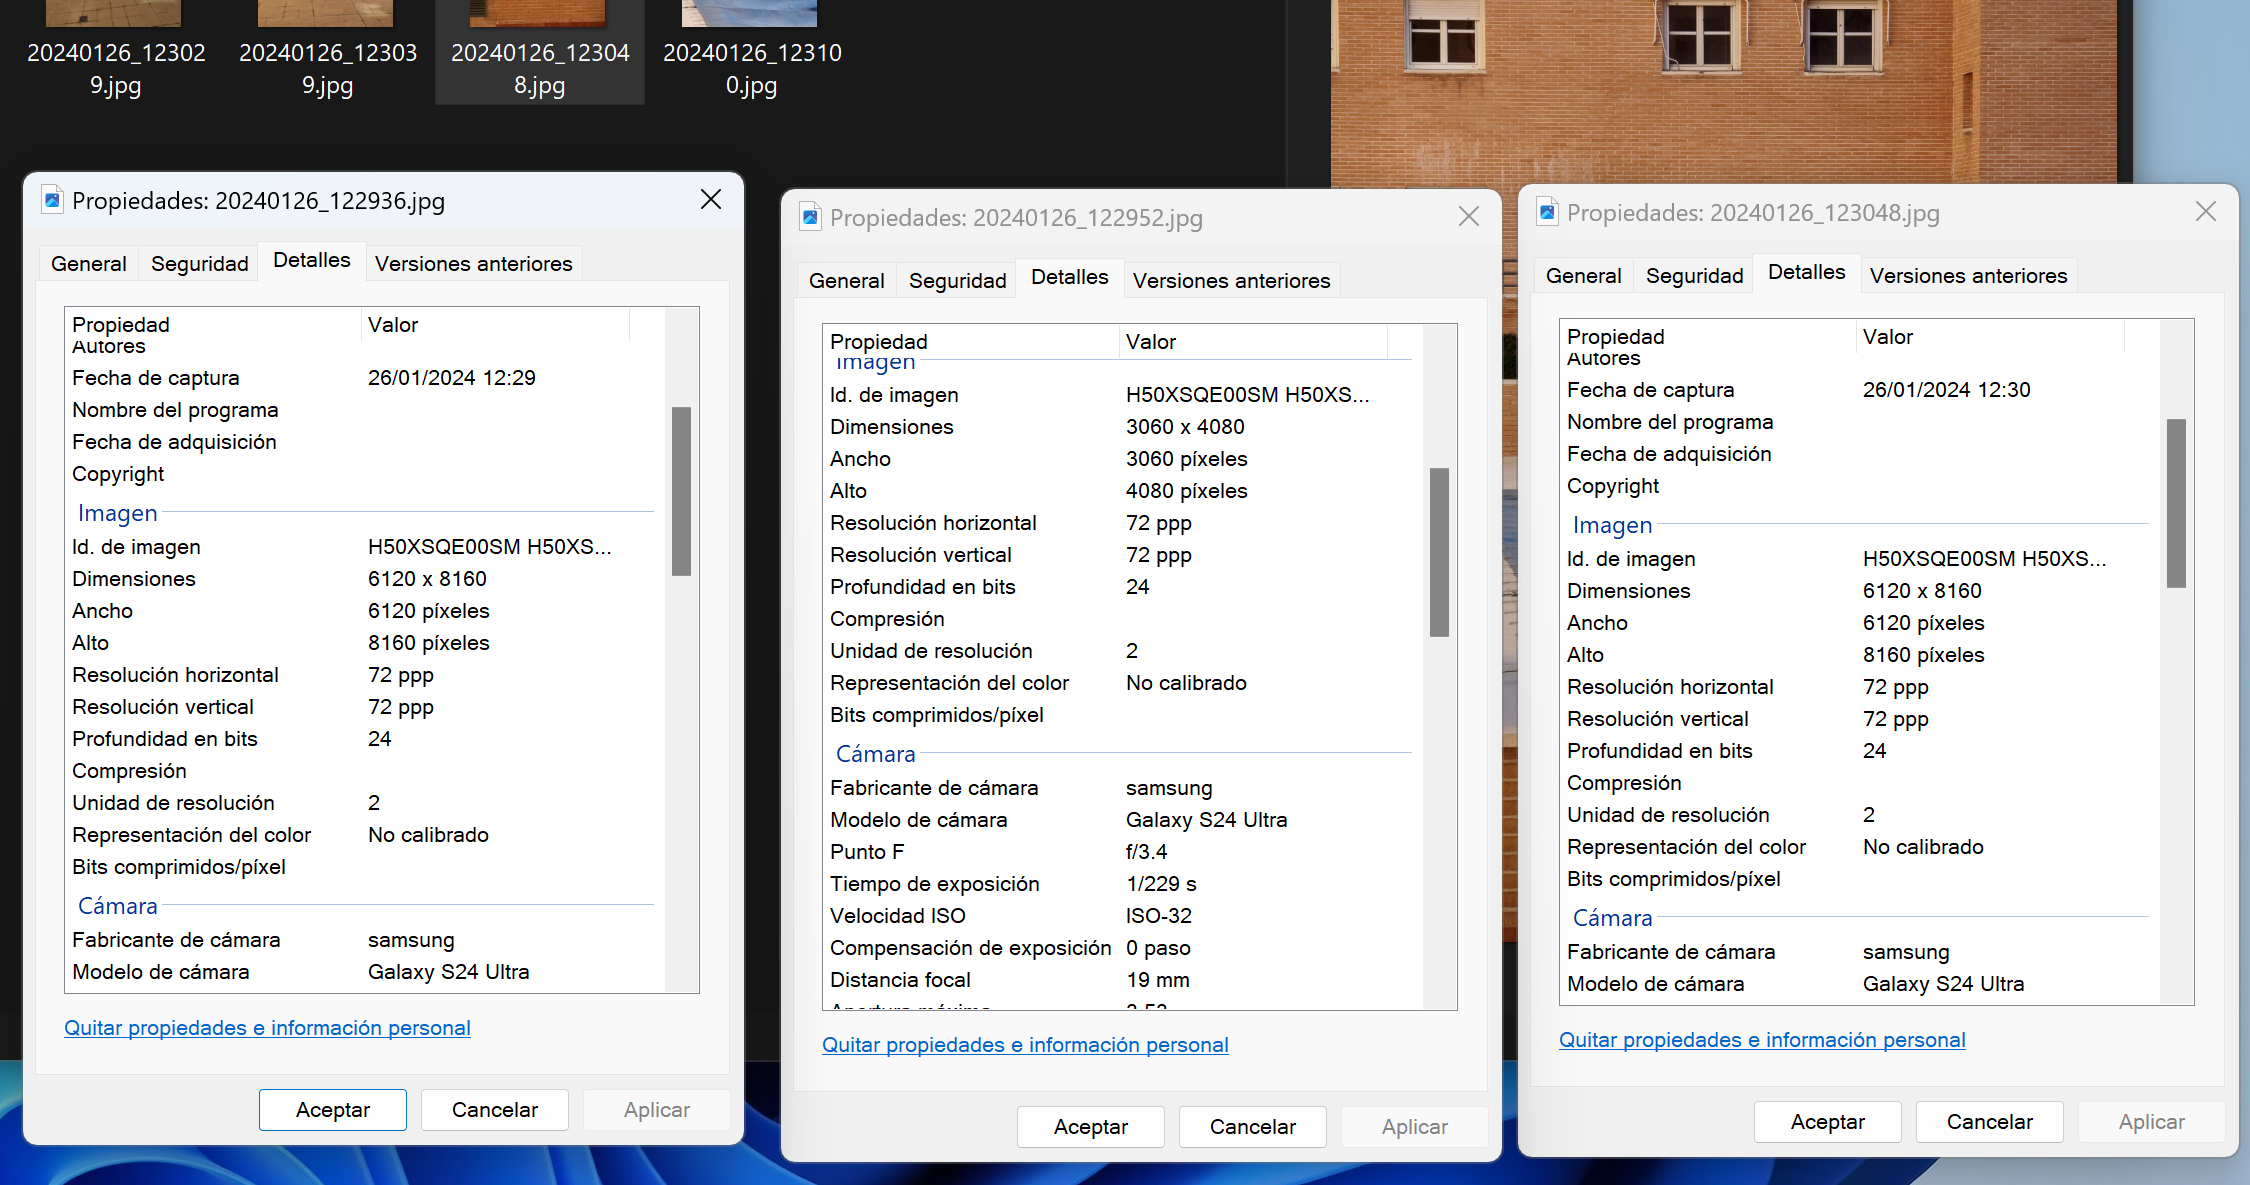The width and height of the screenshot is (2250, 1185).
Task: Switch to Seguridad tab in 122952.jpg properties
Action: point(957,281)
